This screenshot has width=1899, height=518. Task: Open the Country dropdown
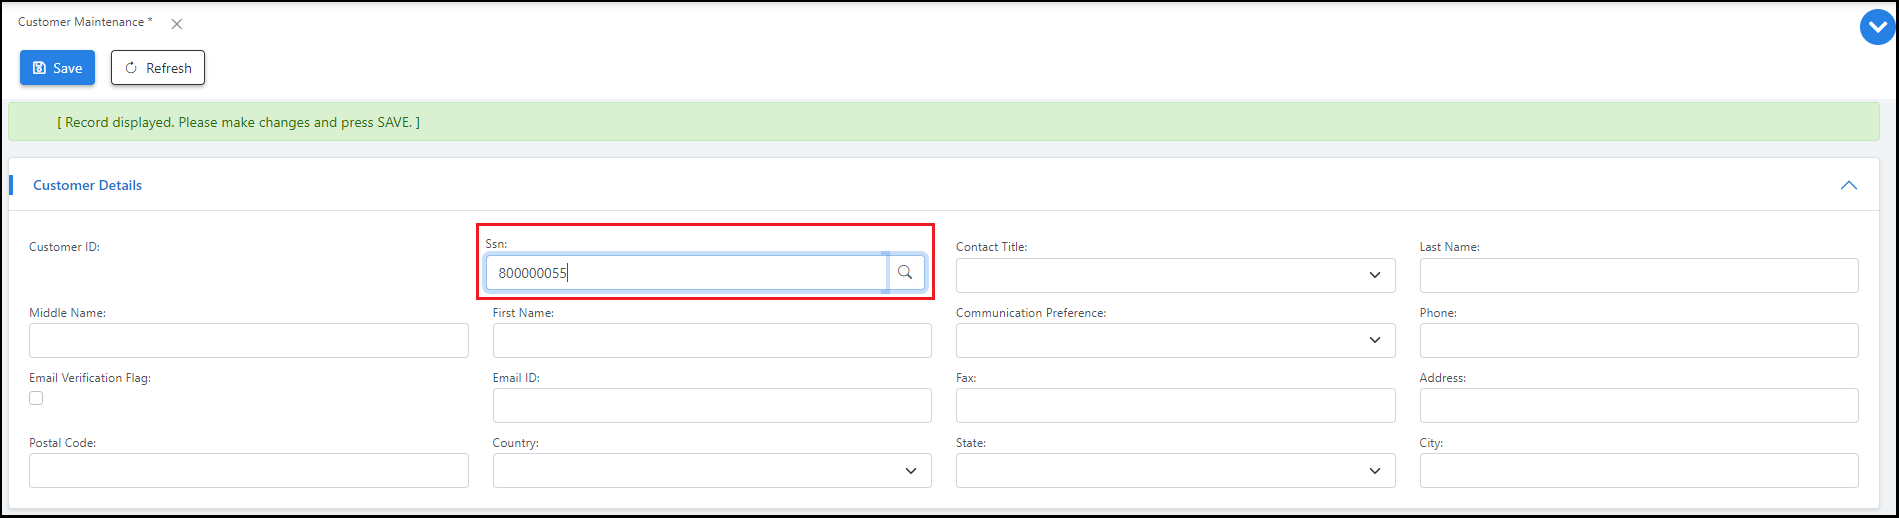711,470
